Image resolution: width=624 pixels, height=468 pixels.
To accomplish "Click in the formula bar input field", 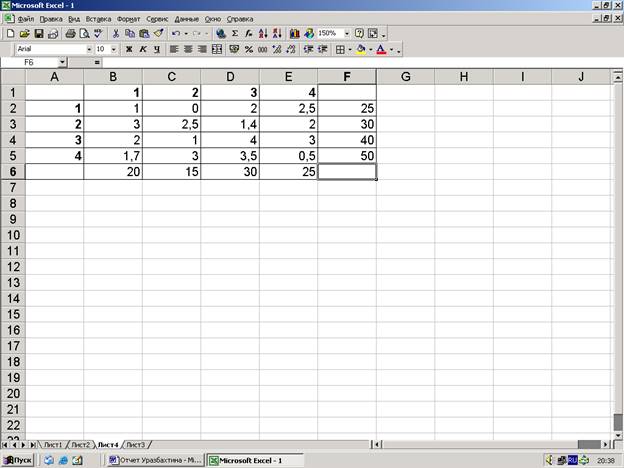I will pos(362,62).
